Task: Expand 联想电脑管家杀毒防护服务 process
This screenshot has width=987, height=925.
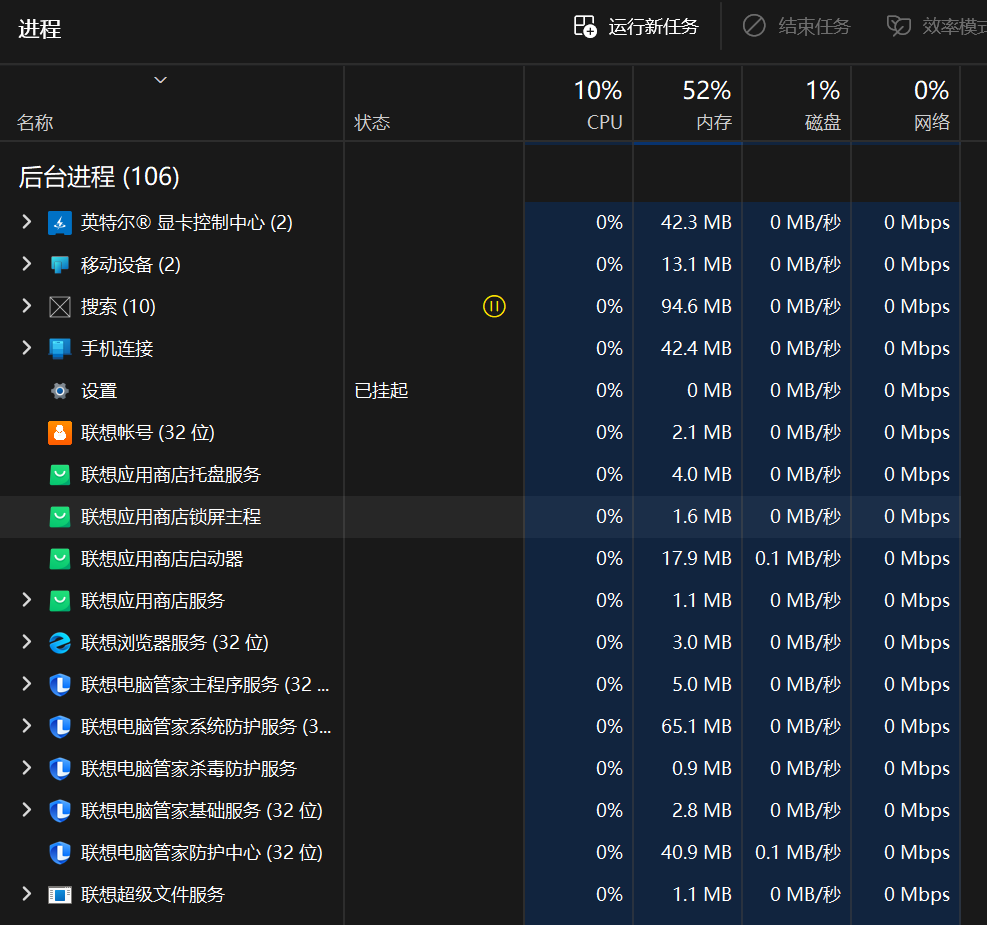Action: pyautogui.click(x=26, y=768)
